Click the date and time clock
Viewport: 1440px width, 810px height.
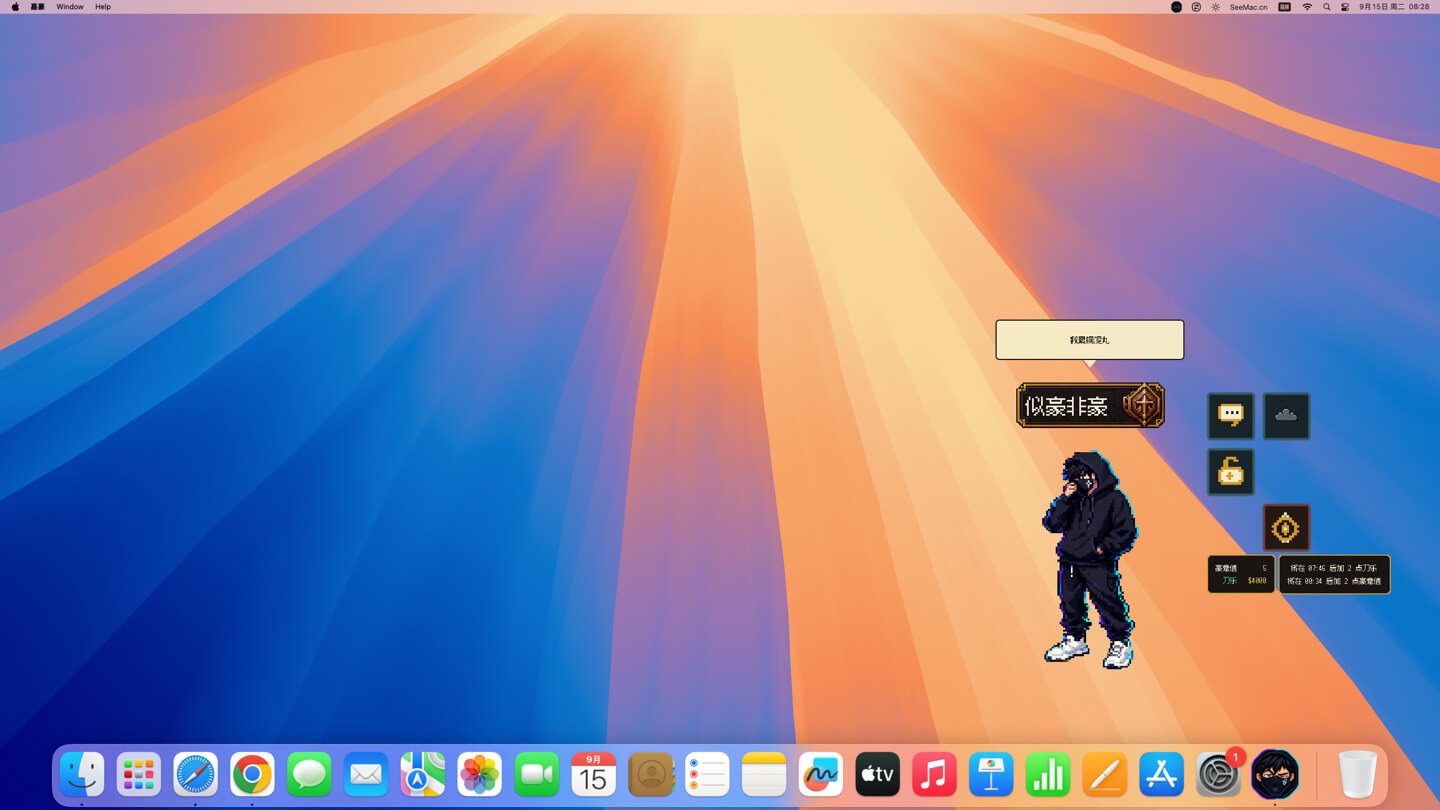pos(1394,7)
